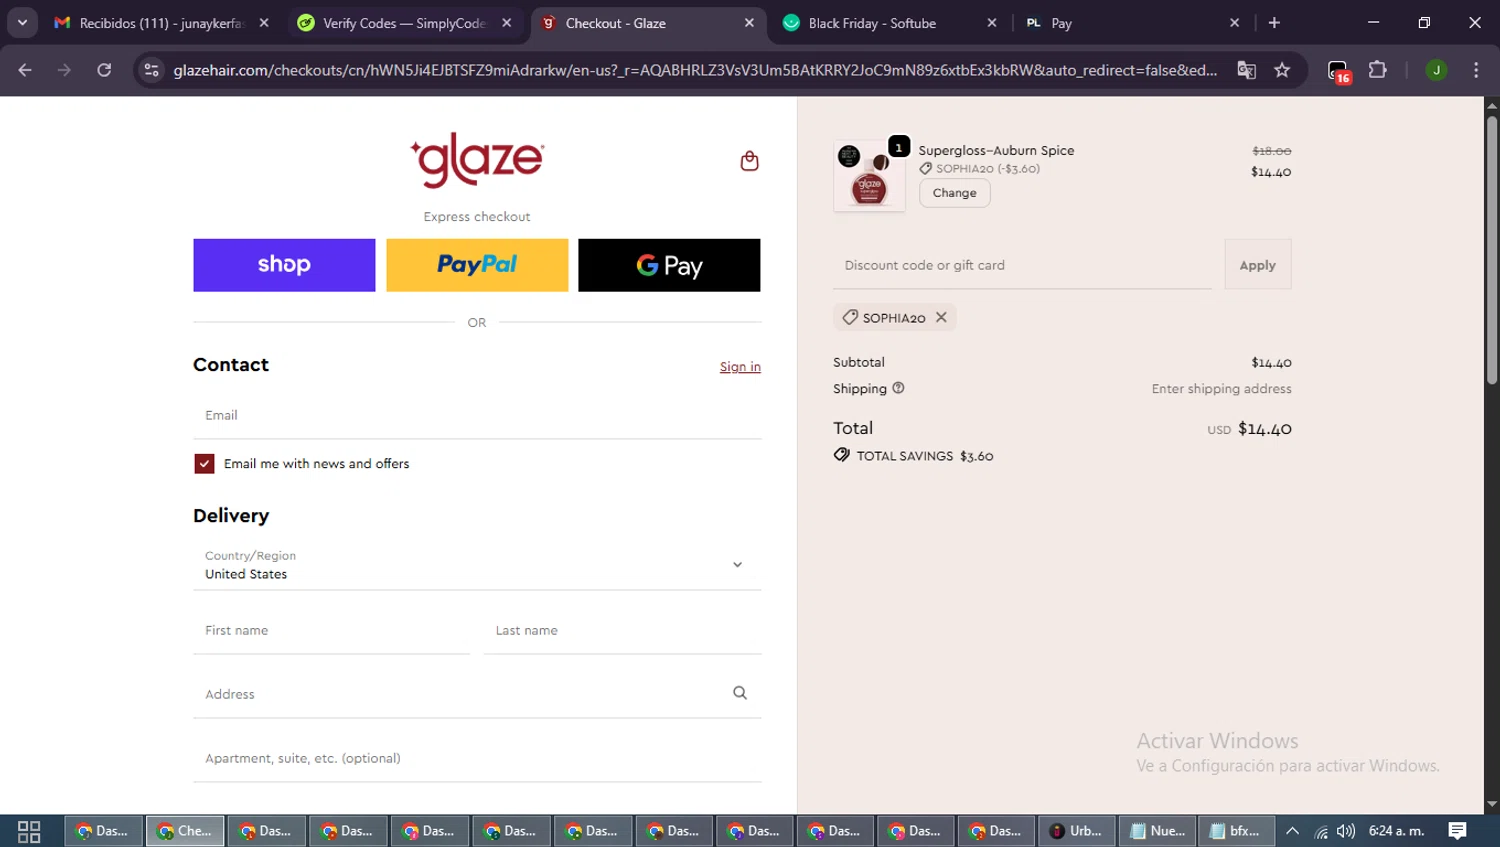Image resolution: width=1500 pixels, height=847 pixels.
Task: Pay with Shop Pay express button
Action: pos(284,265)
